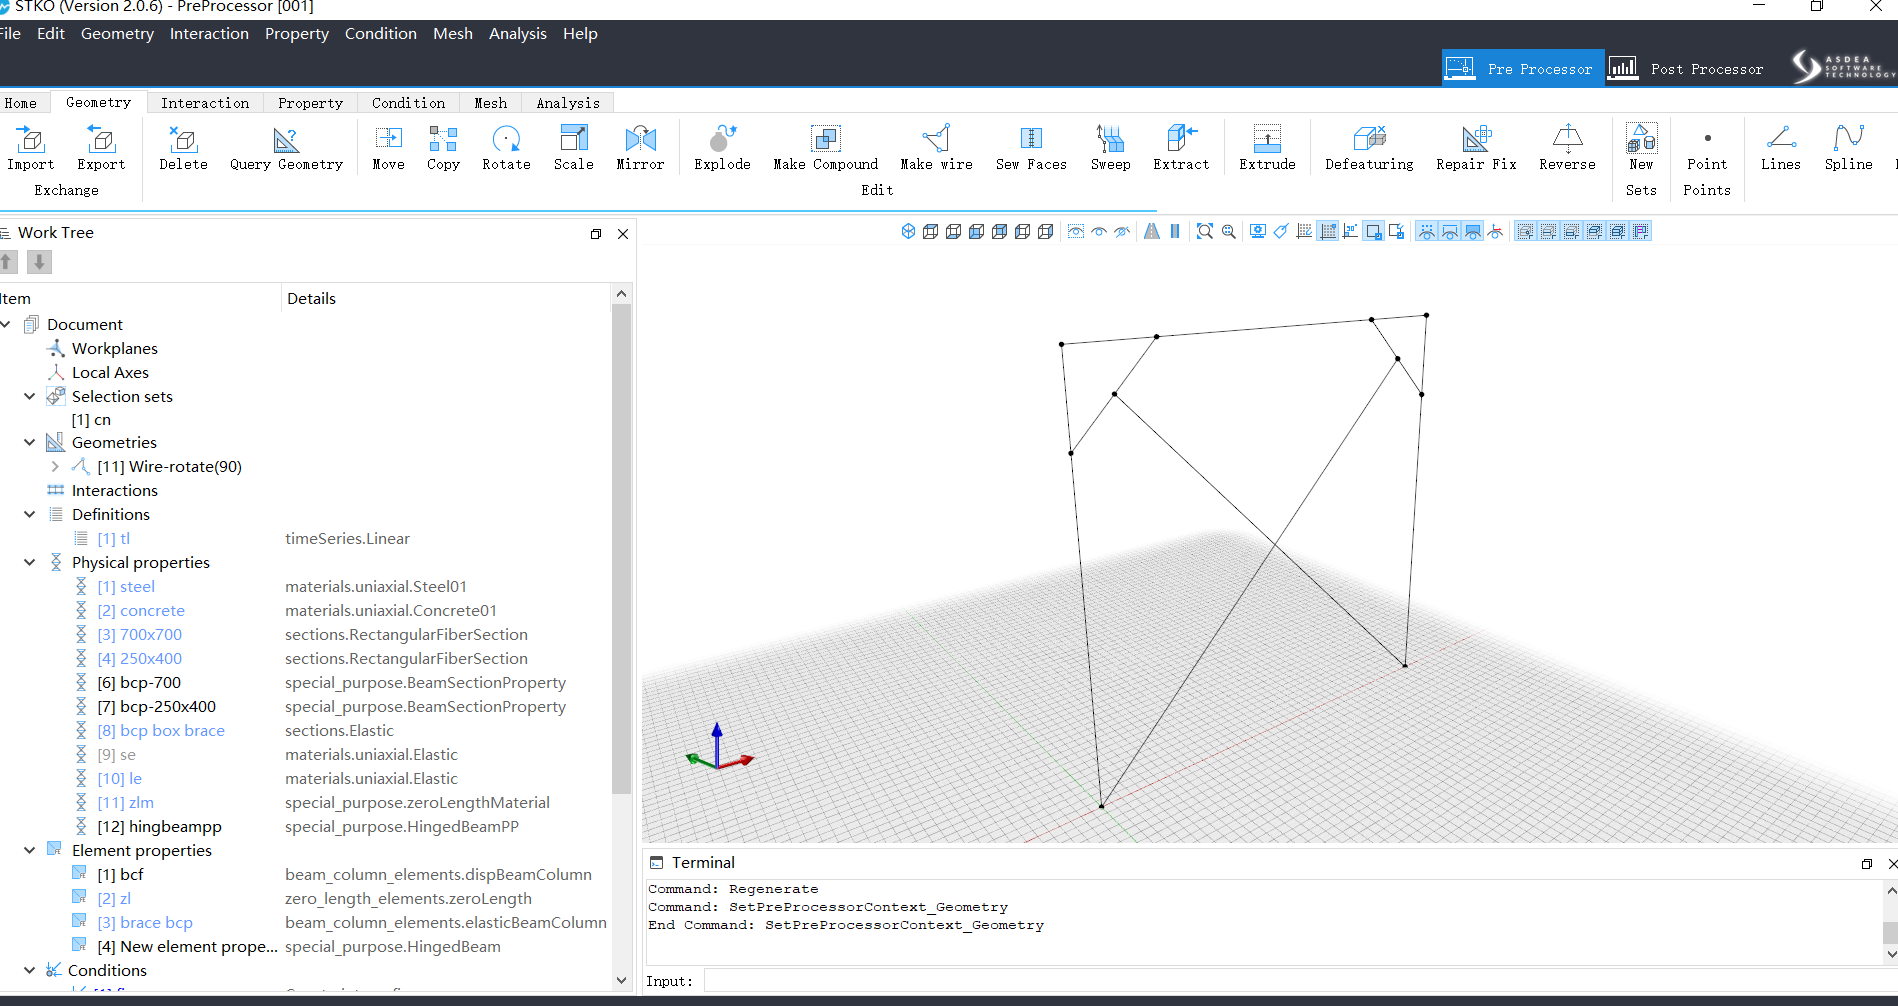Activate the Move tool
Image resolution: width=1898 pixels, height=1006 pixels.
tap(388, 147)
